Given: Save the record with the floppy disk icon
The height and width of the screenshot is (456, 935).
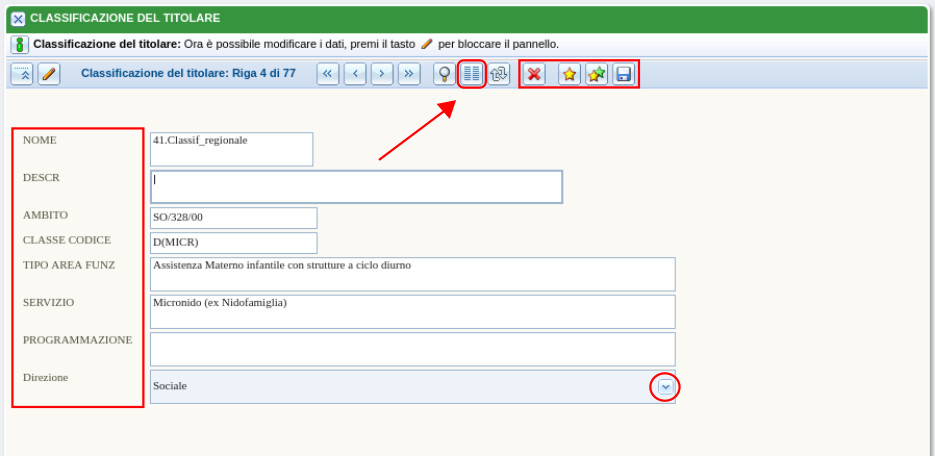Looking at the screenshot, I should pos(623,74).
